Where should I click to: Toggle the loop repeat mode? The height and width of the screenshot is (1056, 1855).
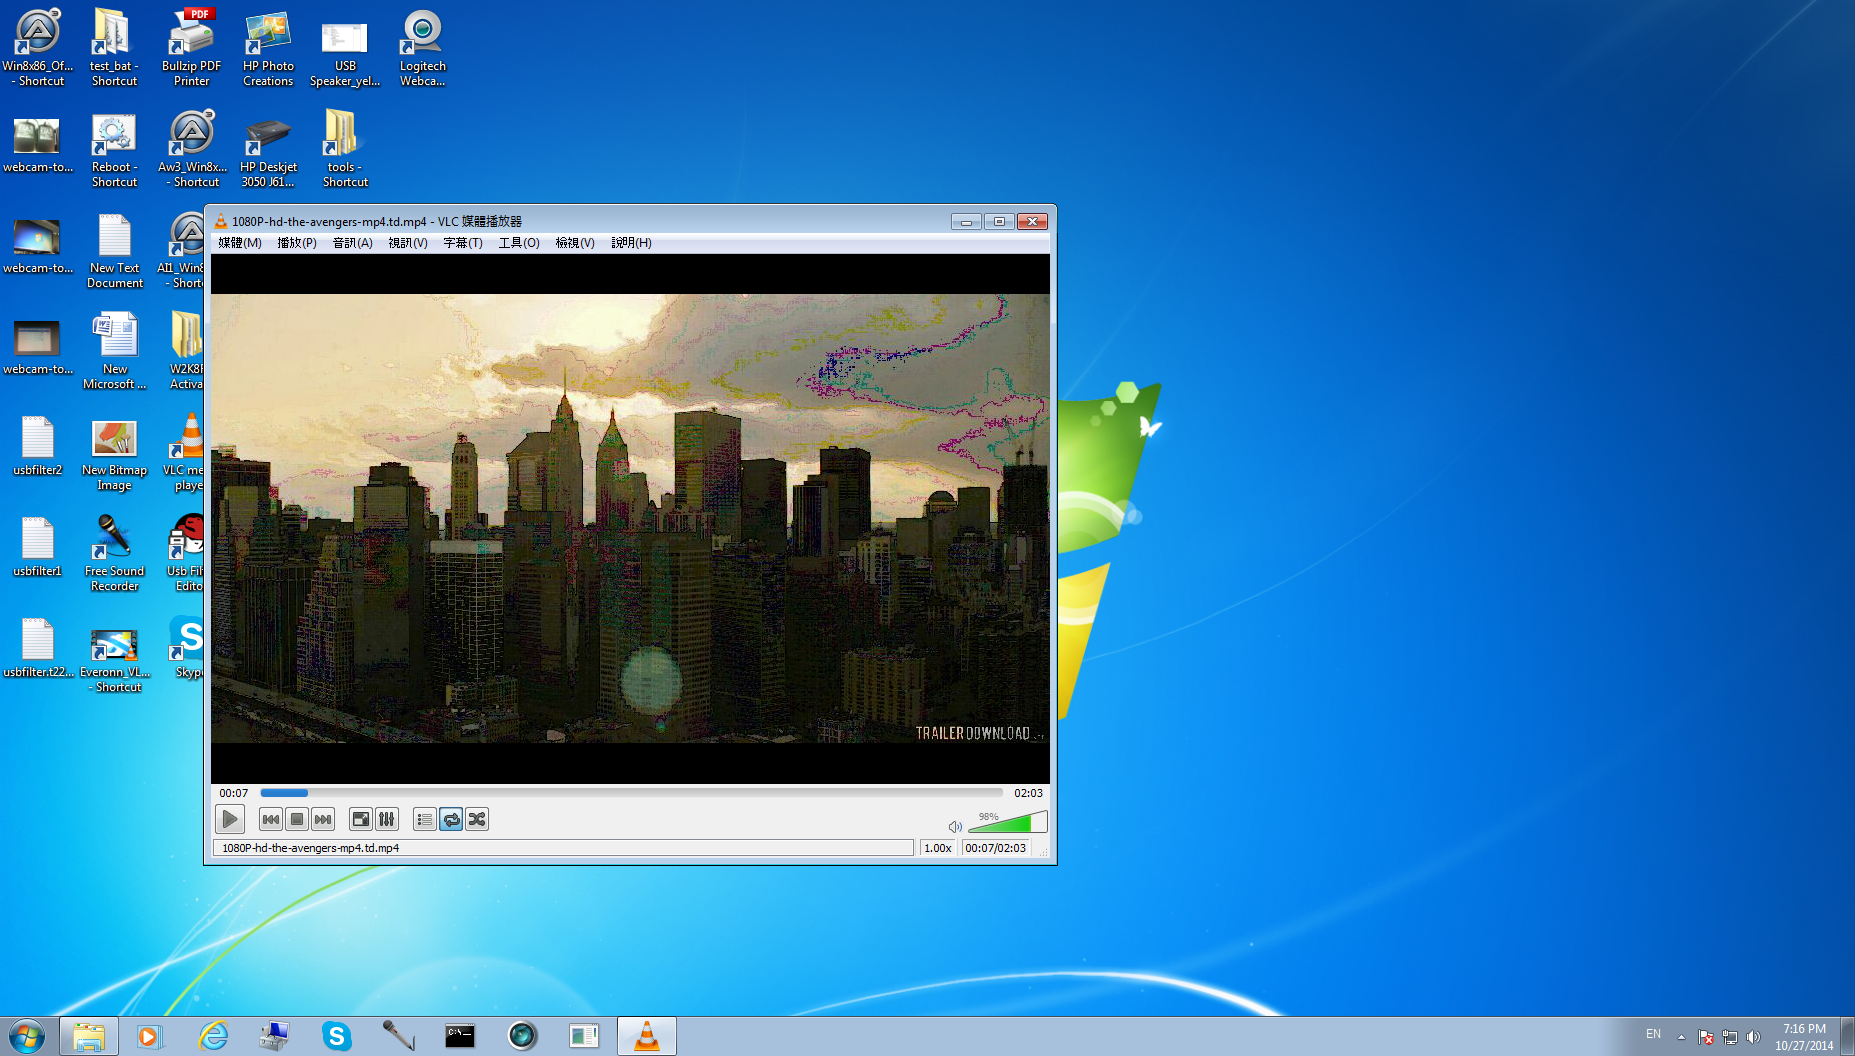[451, 820]
